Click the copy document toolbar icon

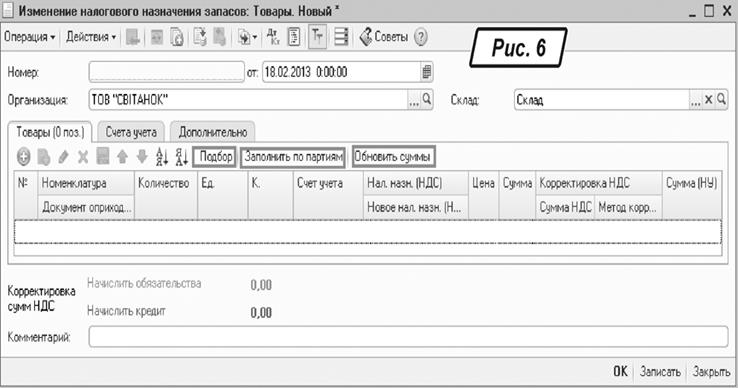click(x=177, y=37)
